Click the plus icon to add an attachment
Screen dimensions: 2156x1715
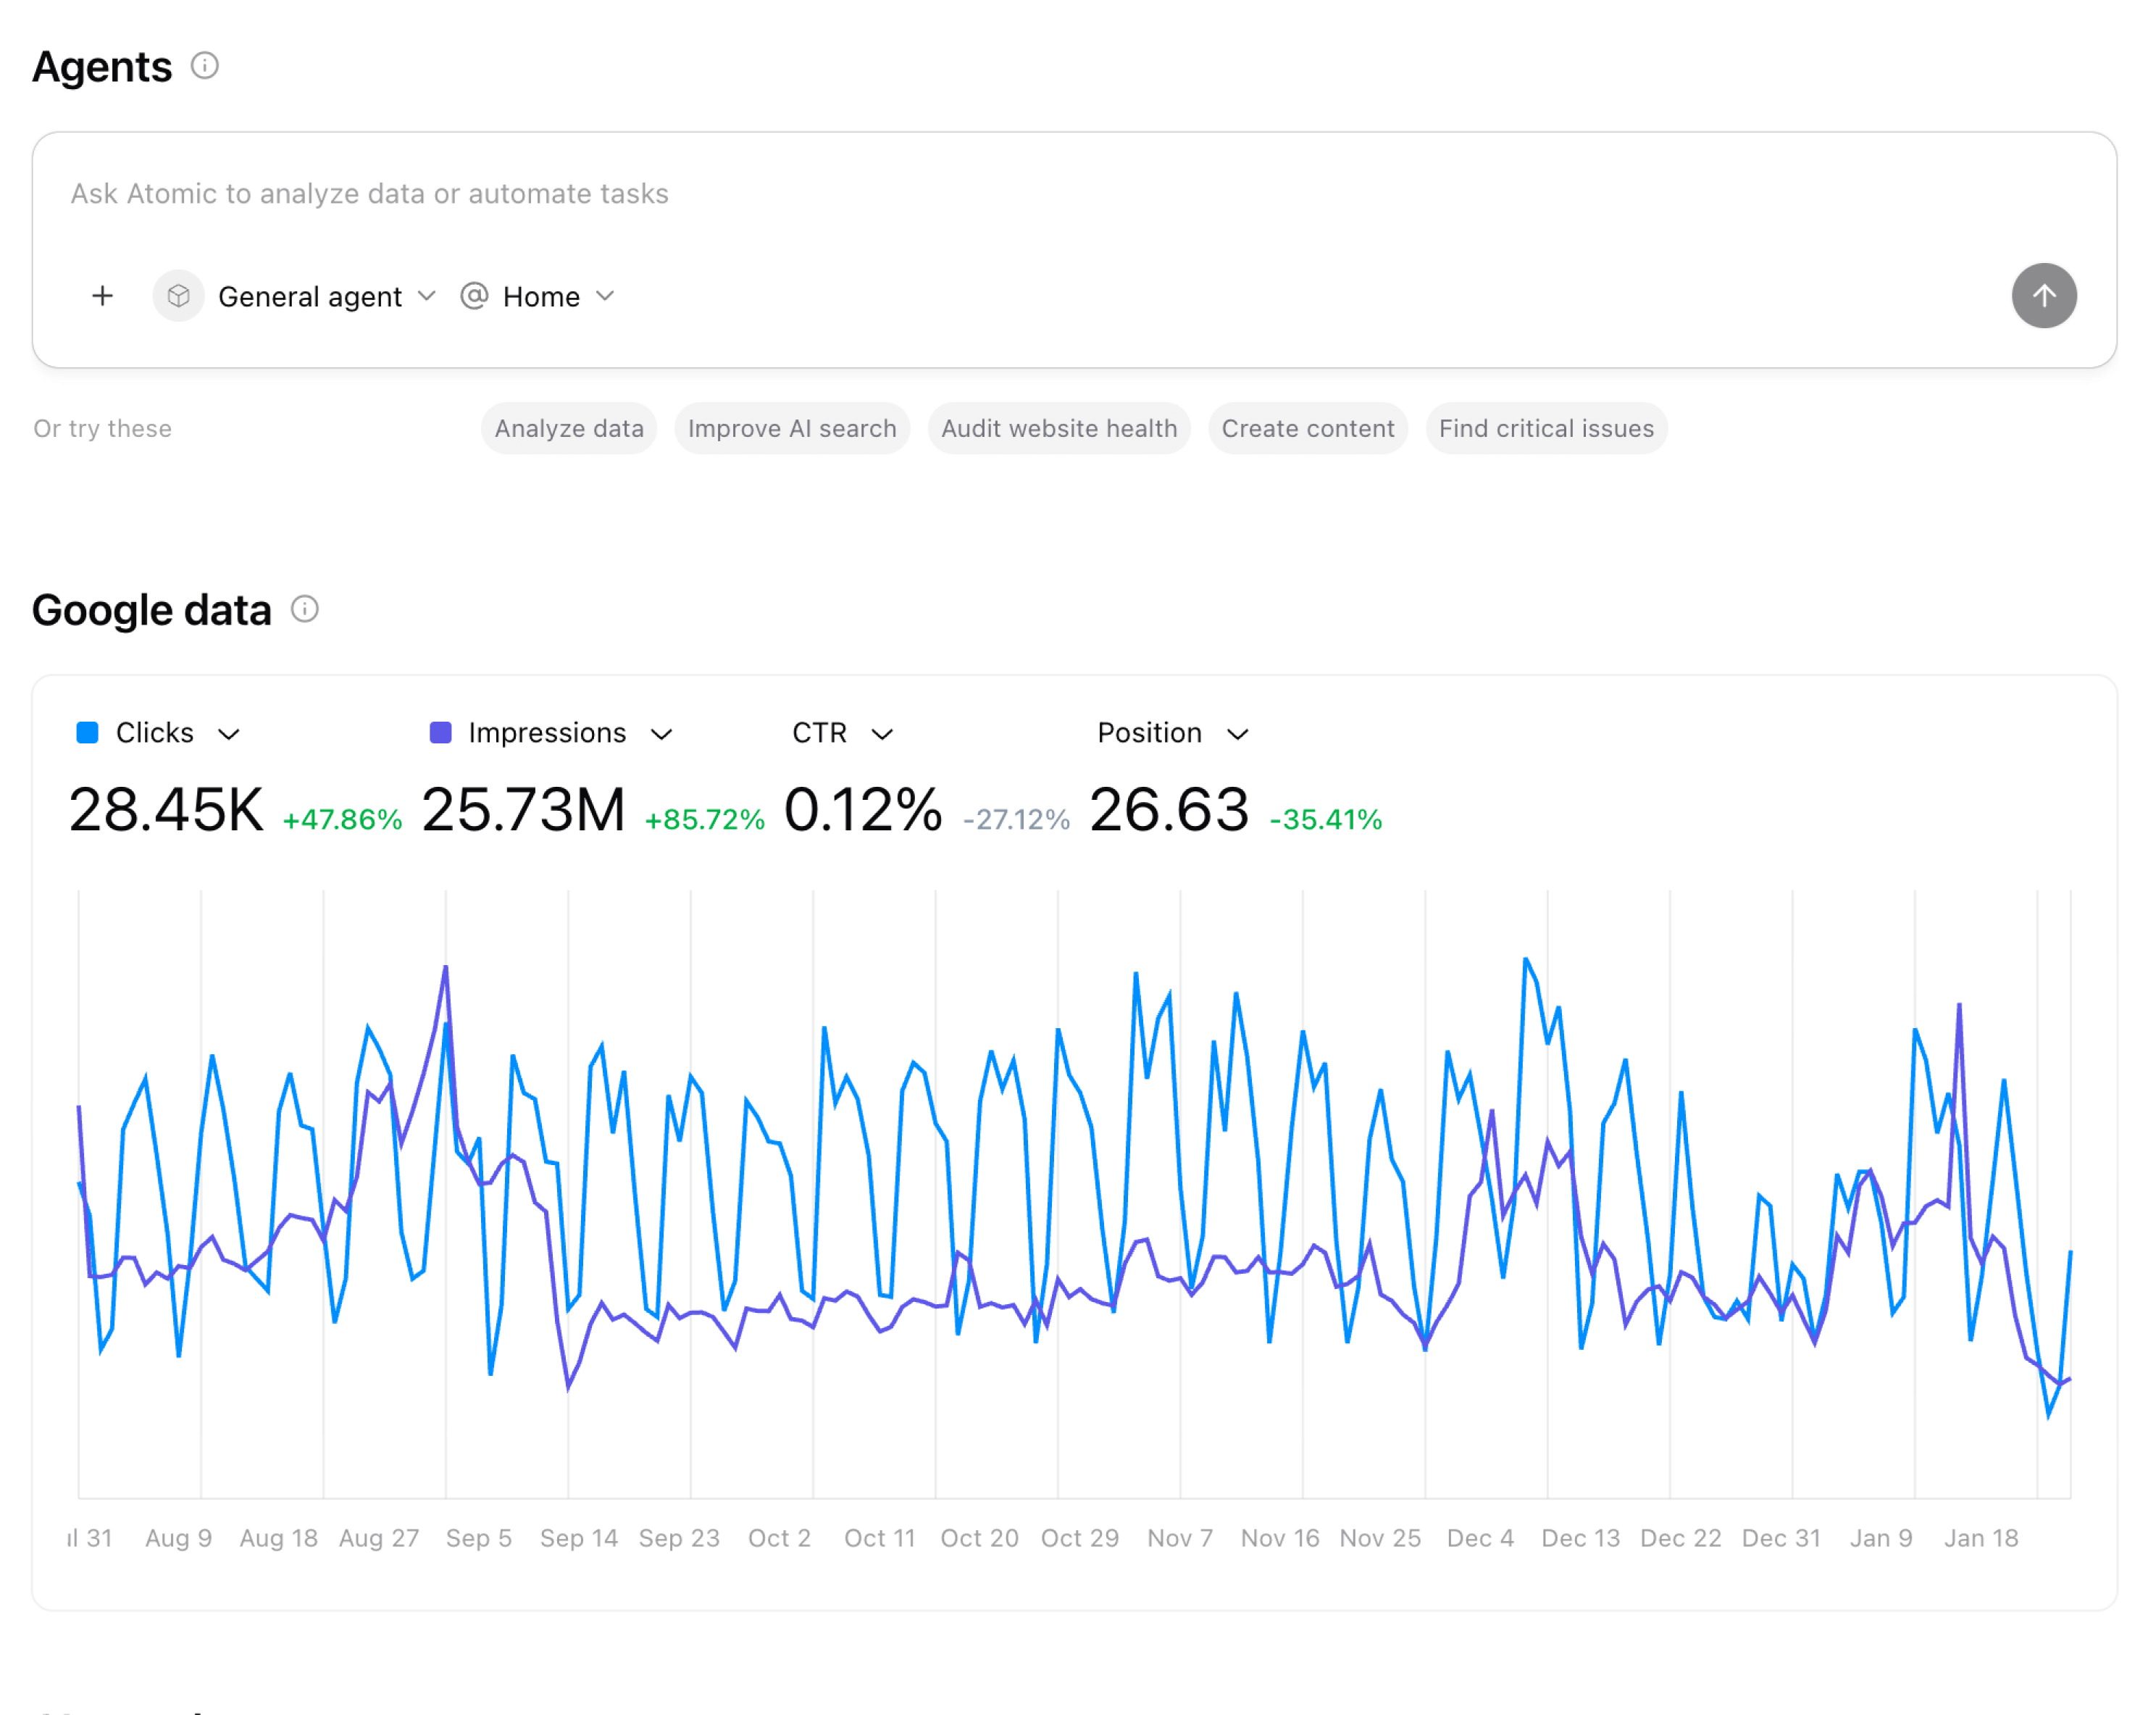point(102,296)
